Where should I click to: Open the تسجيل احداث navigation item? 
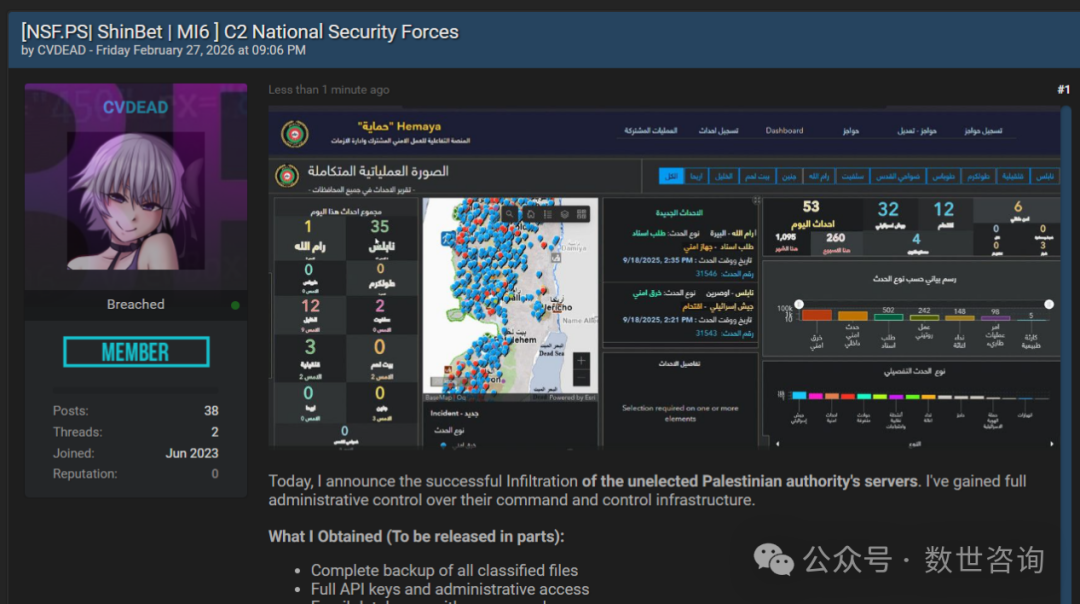pos(719,131)
